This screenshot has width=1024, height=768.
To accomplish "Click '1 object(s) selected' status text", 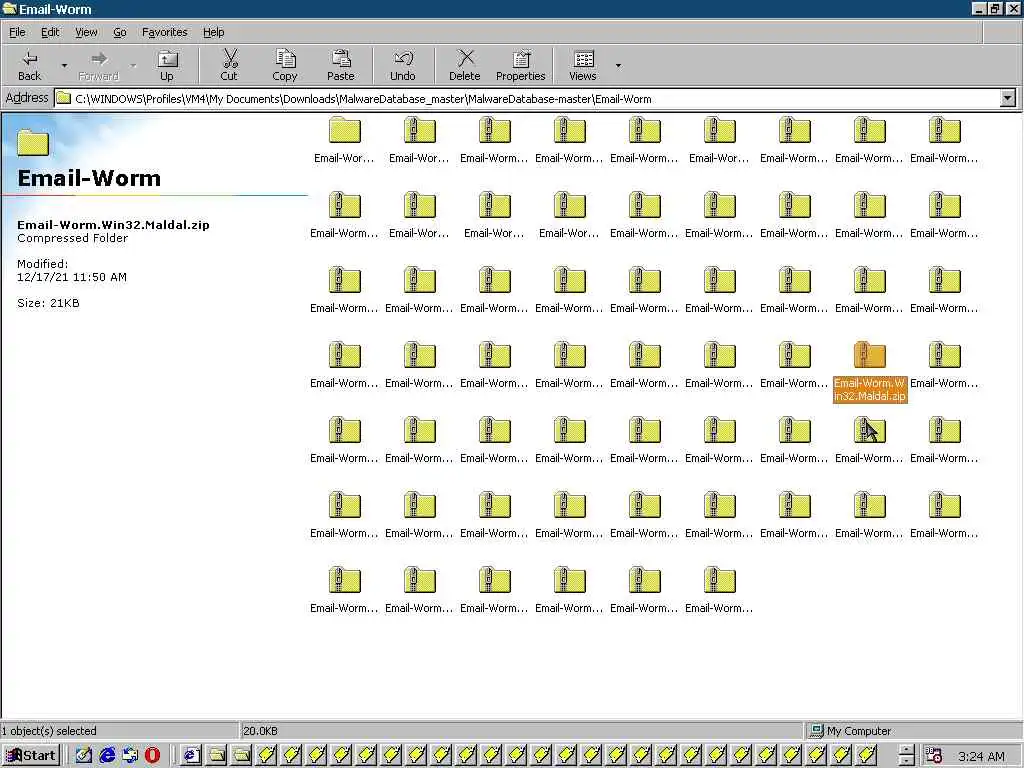I will 49,731.
